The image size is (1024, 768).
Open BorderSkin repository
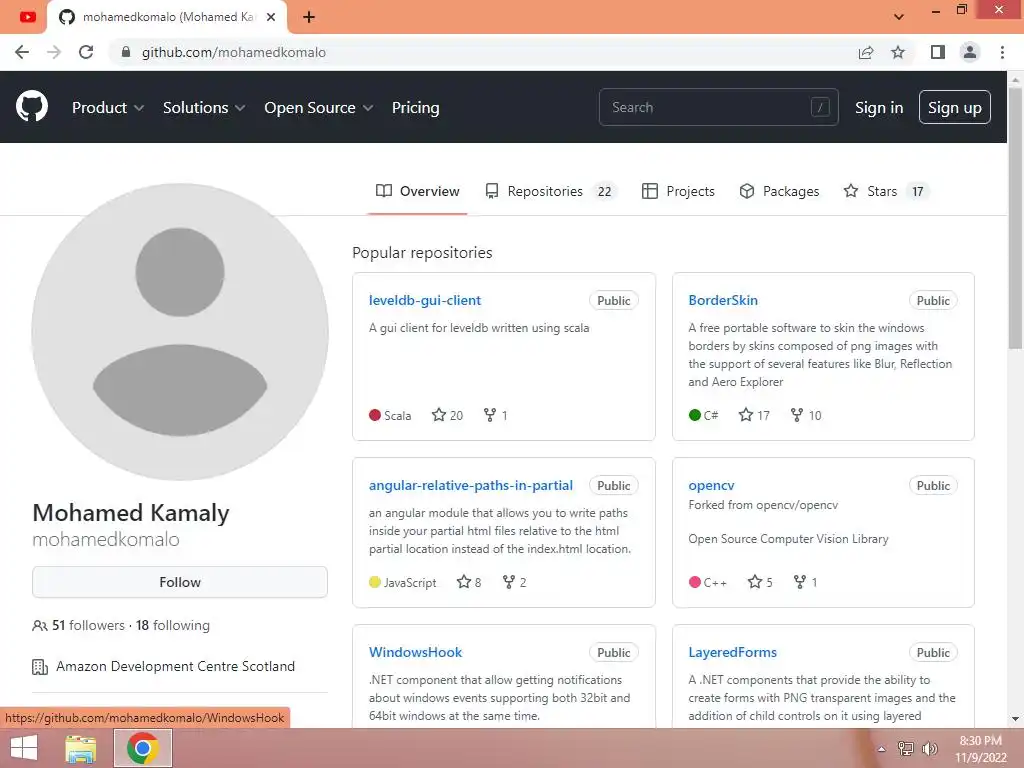click(723, 300)
